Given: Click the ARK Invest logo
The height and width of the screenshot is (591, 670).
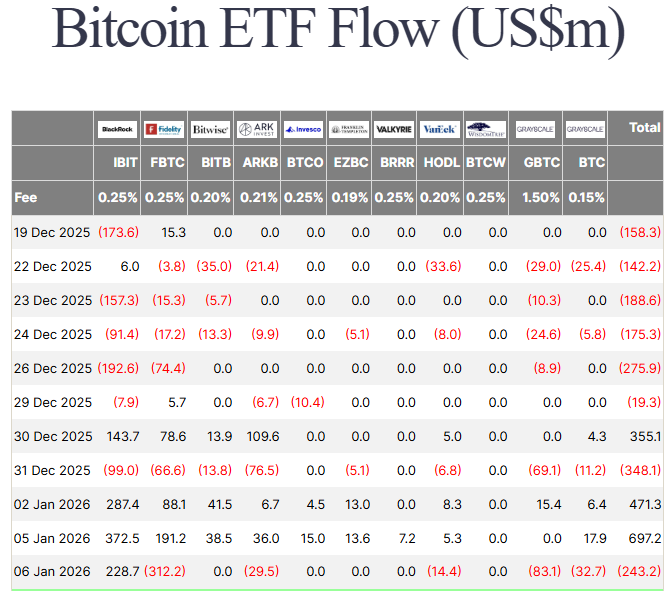Looking at the screenshot, I should point(257,129).
